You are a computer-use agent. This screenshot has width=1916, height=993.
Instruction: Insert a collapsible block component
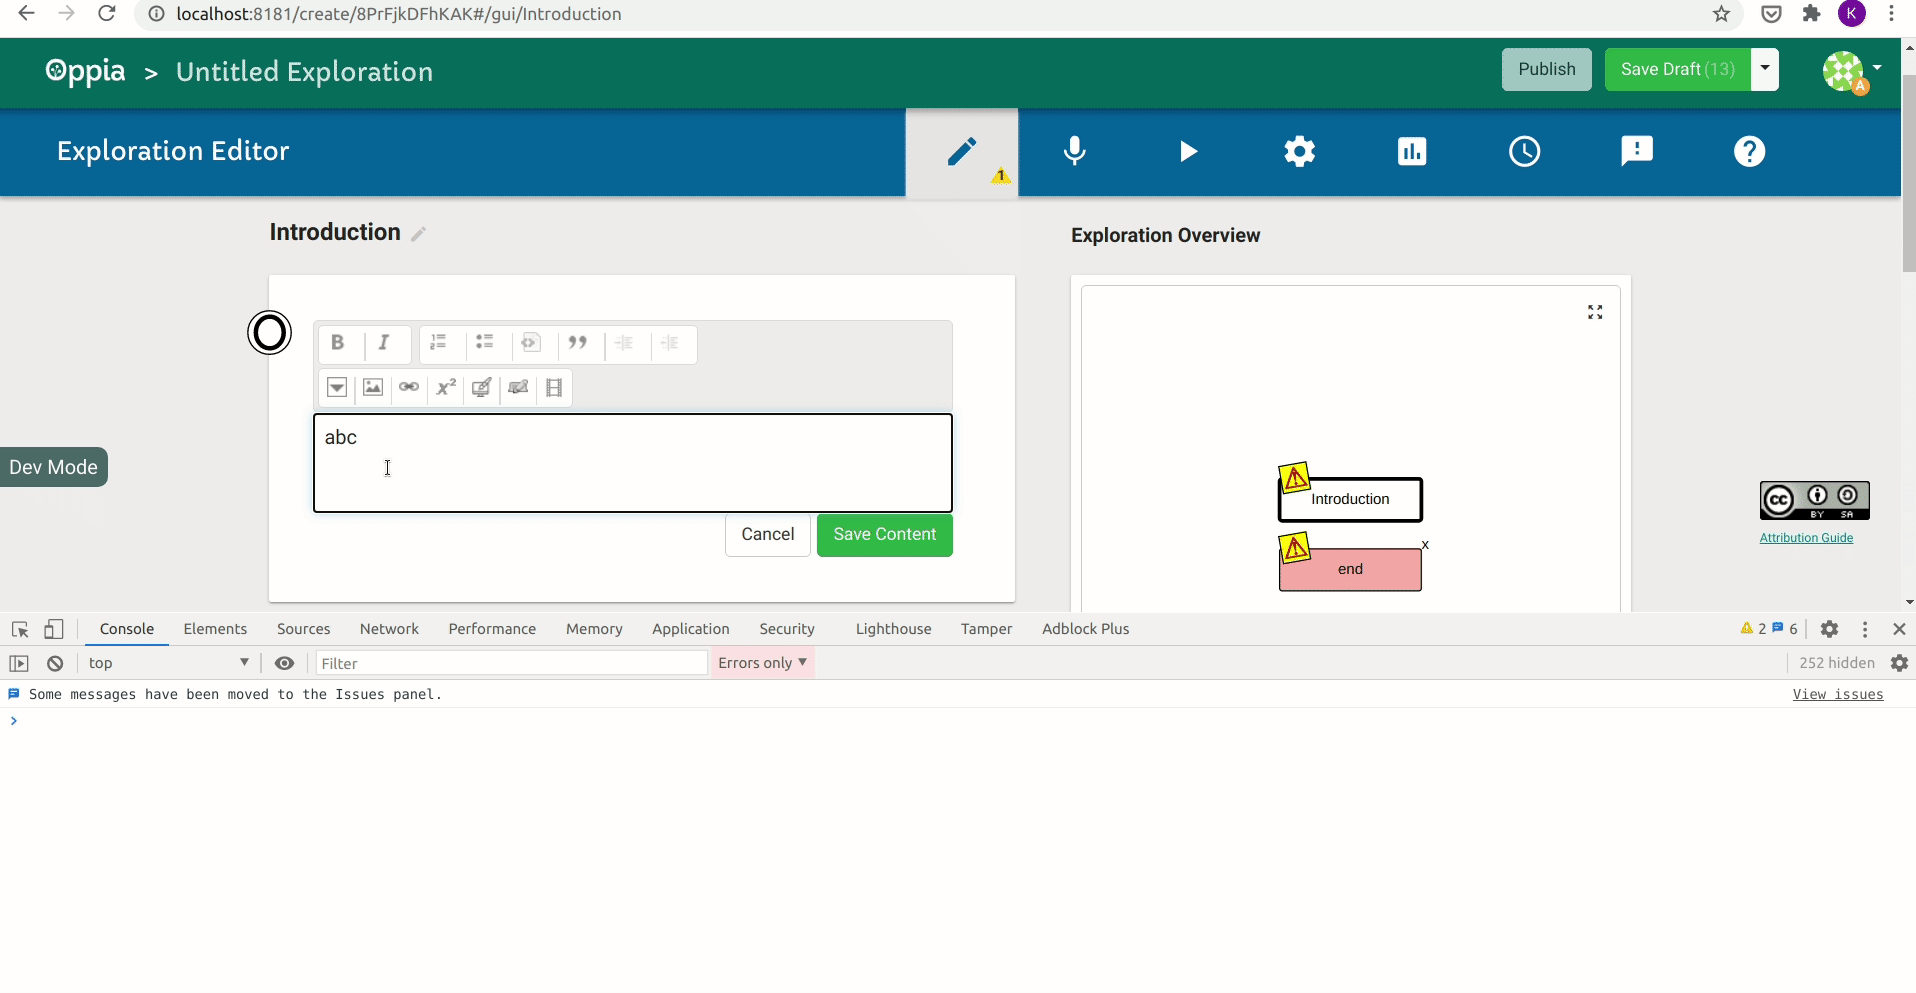point(337,388)
